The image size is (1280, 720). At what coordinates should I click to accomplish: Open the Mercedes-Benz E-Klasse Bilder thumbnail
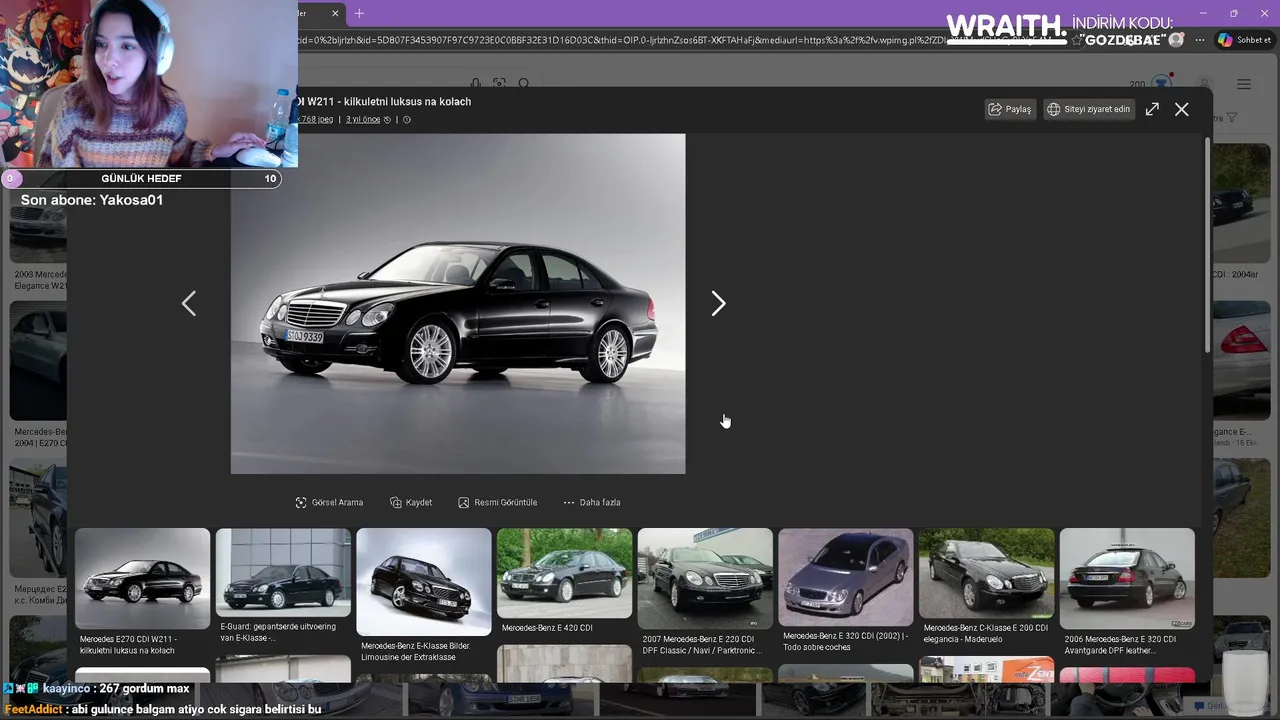click(x=424, y=582)
